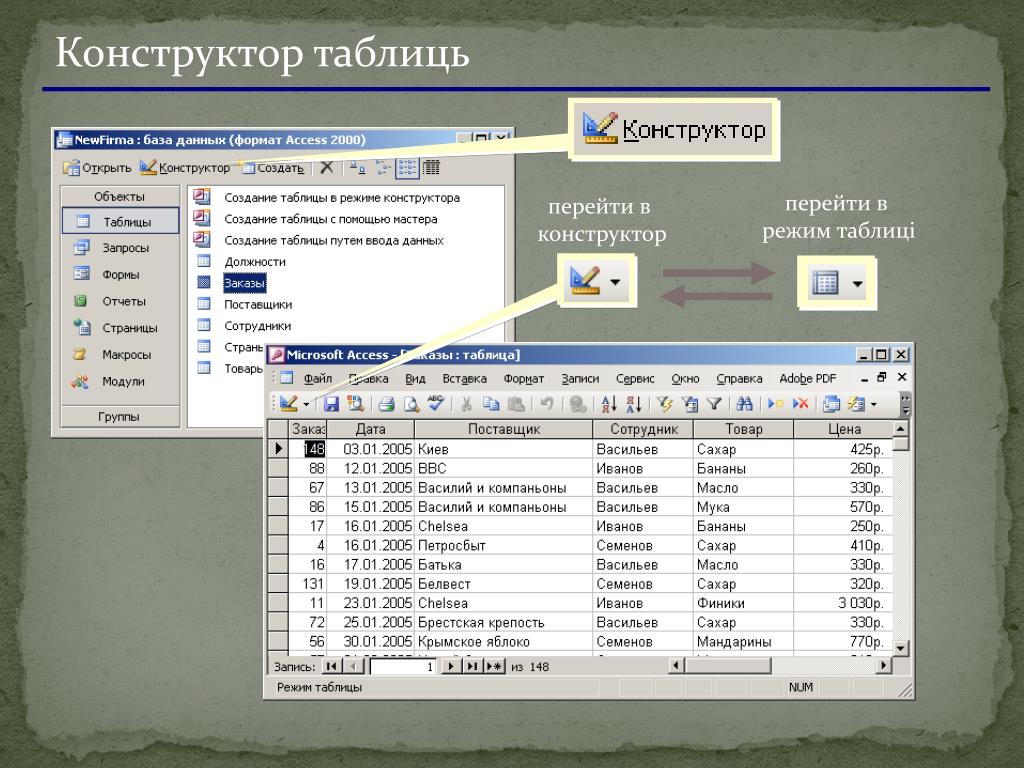This screenshot has height=768, width=1024.
Task: Open the Файл menu
Action: [318, 378]
